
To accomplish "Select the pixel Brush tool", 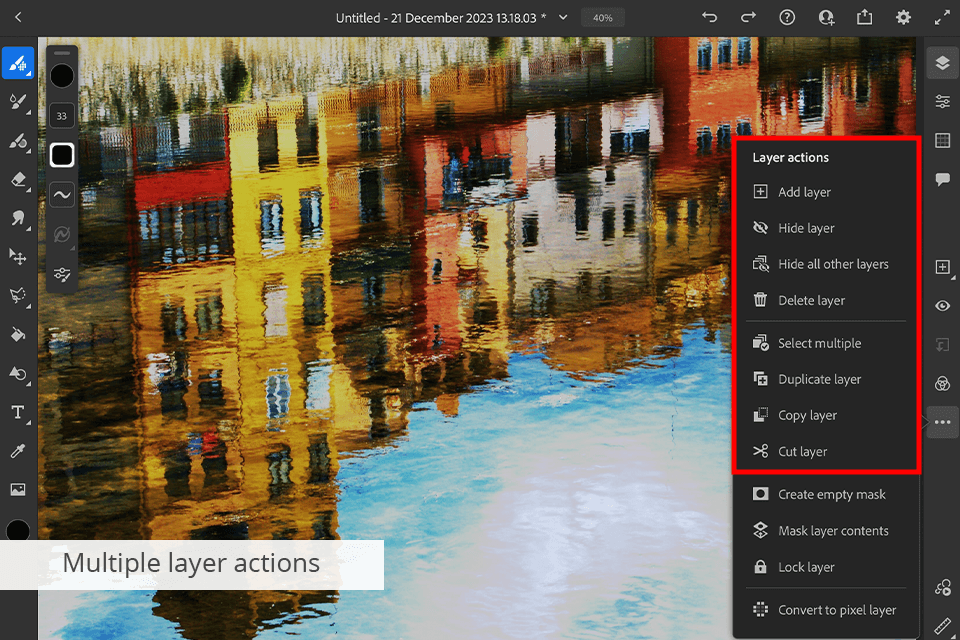I will (x=18, y=63).
